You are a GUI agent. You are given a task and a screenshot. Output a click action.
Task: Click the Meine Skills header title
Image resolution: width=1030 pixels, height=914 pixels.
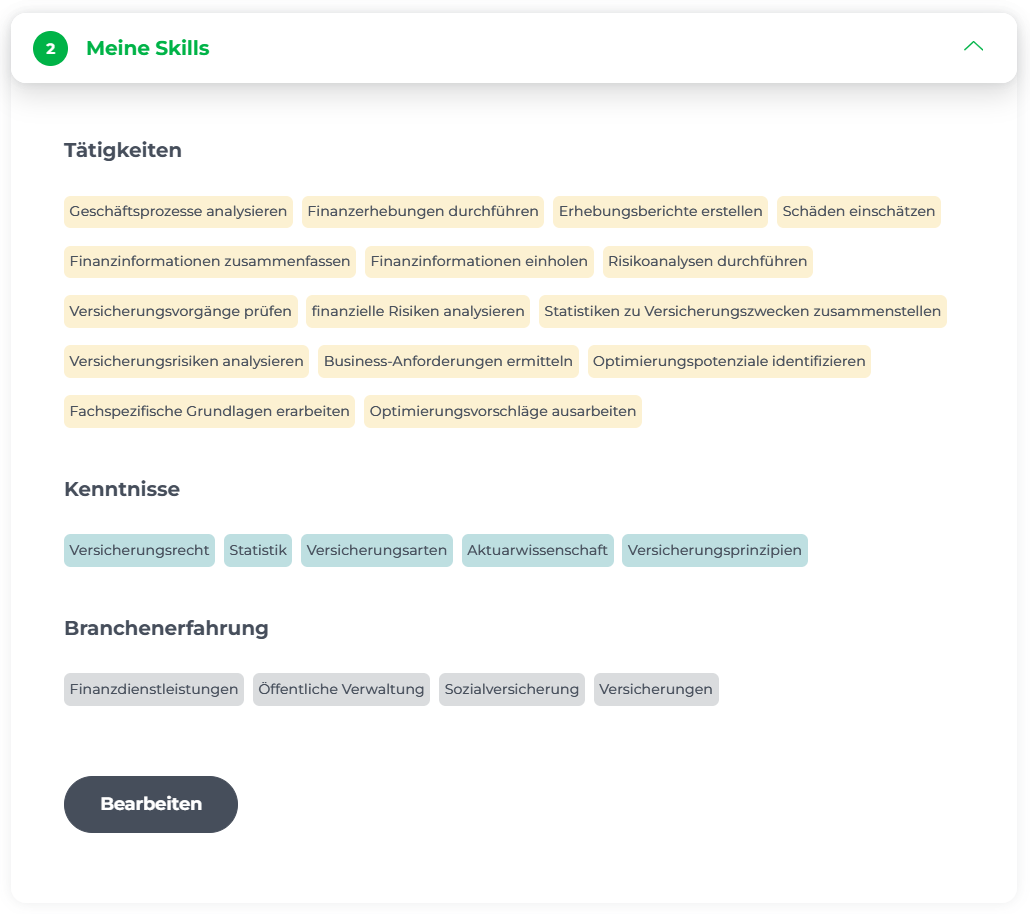148,48
